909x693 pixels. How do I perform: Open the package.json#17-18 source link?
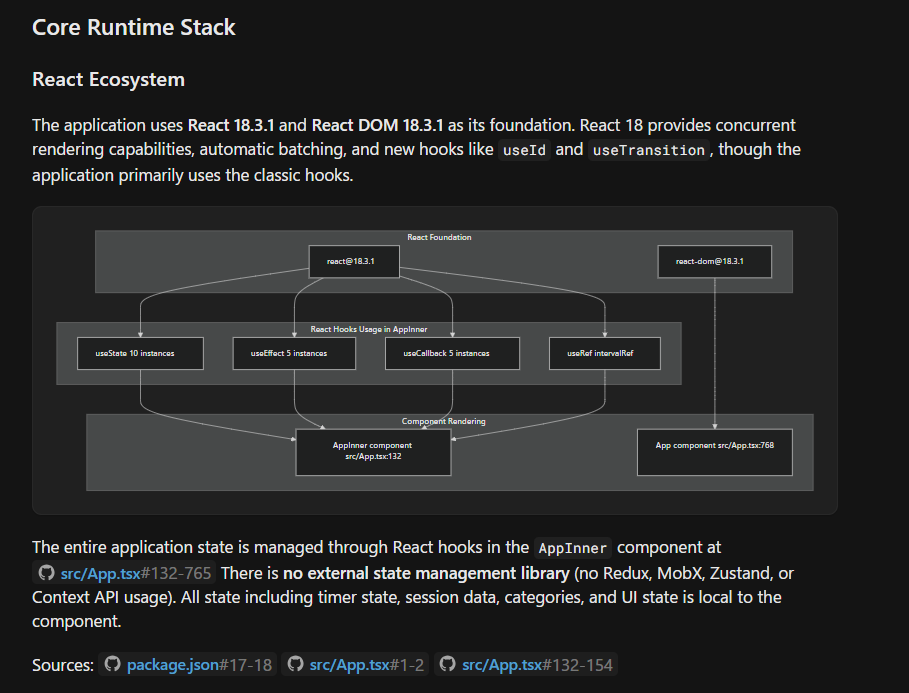click(x=199, y=665)
